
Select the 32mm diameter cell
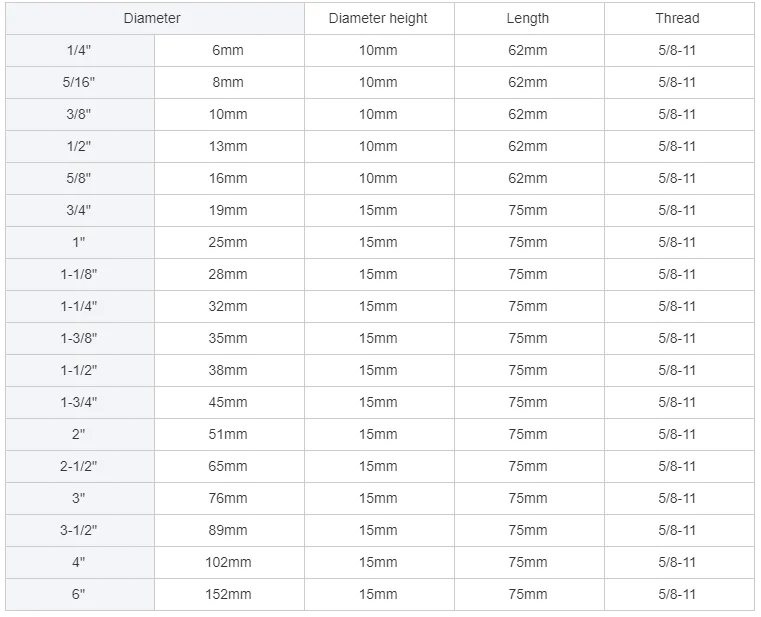(228, 306)
